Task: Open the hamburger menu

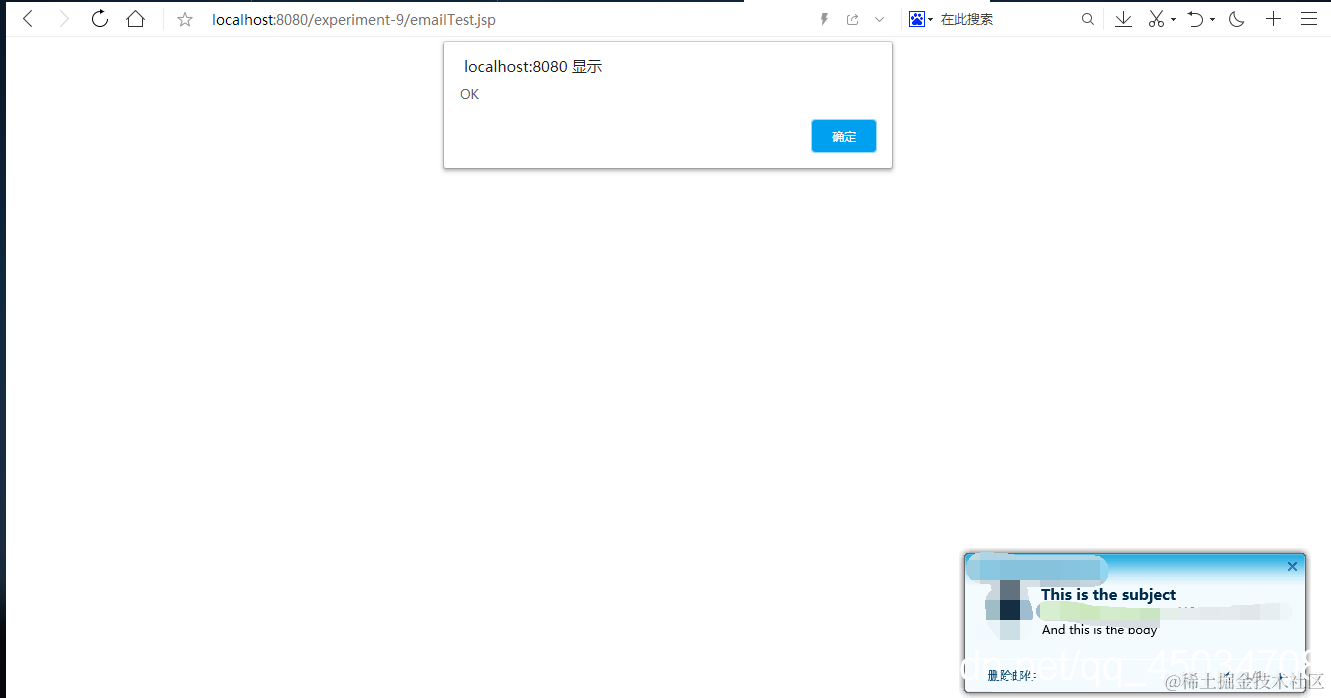Action: click(x=1309, y=18)
